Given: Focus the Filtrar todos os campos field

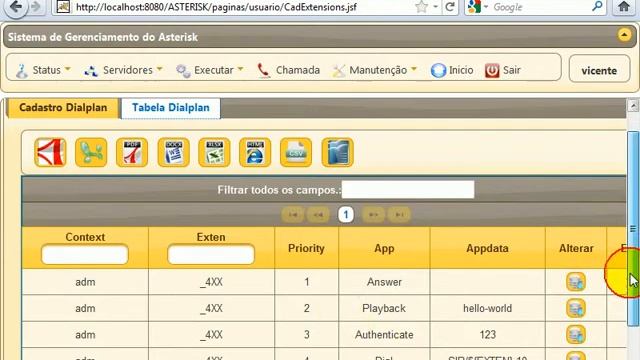Looking at the screenshot, I should 408,190.
